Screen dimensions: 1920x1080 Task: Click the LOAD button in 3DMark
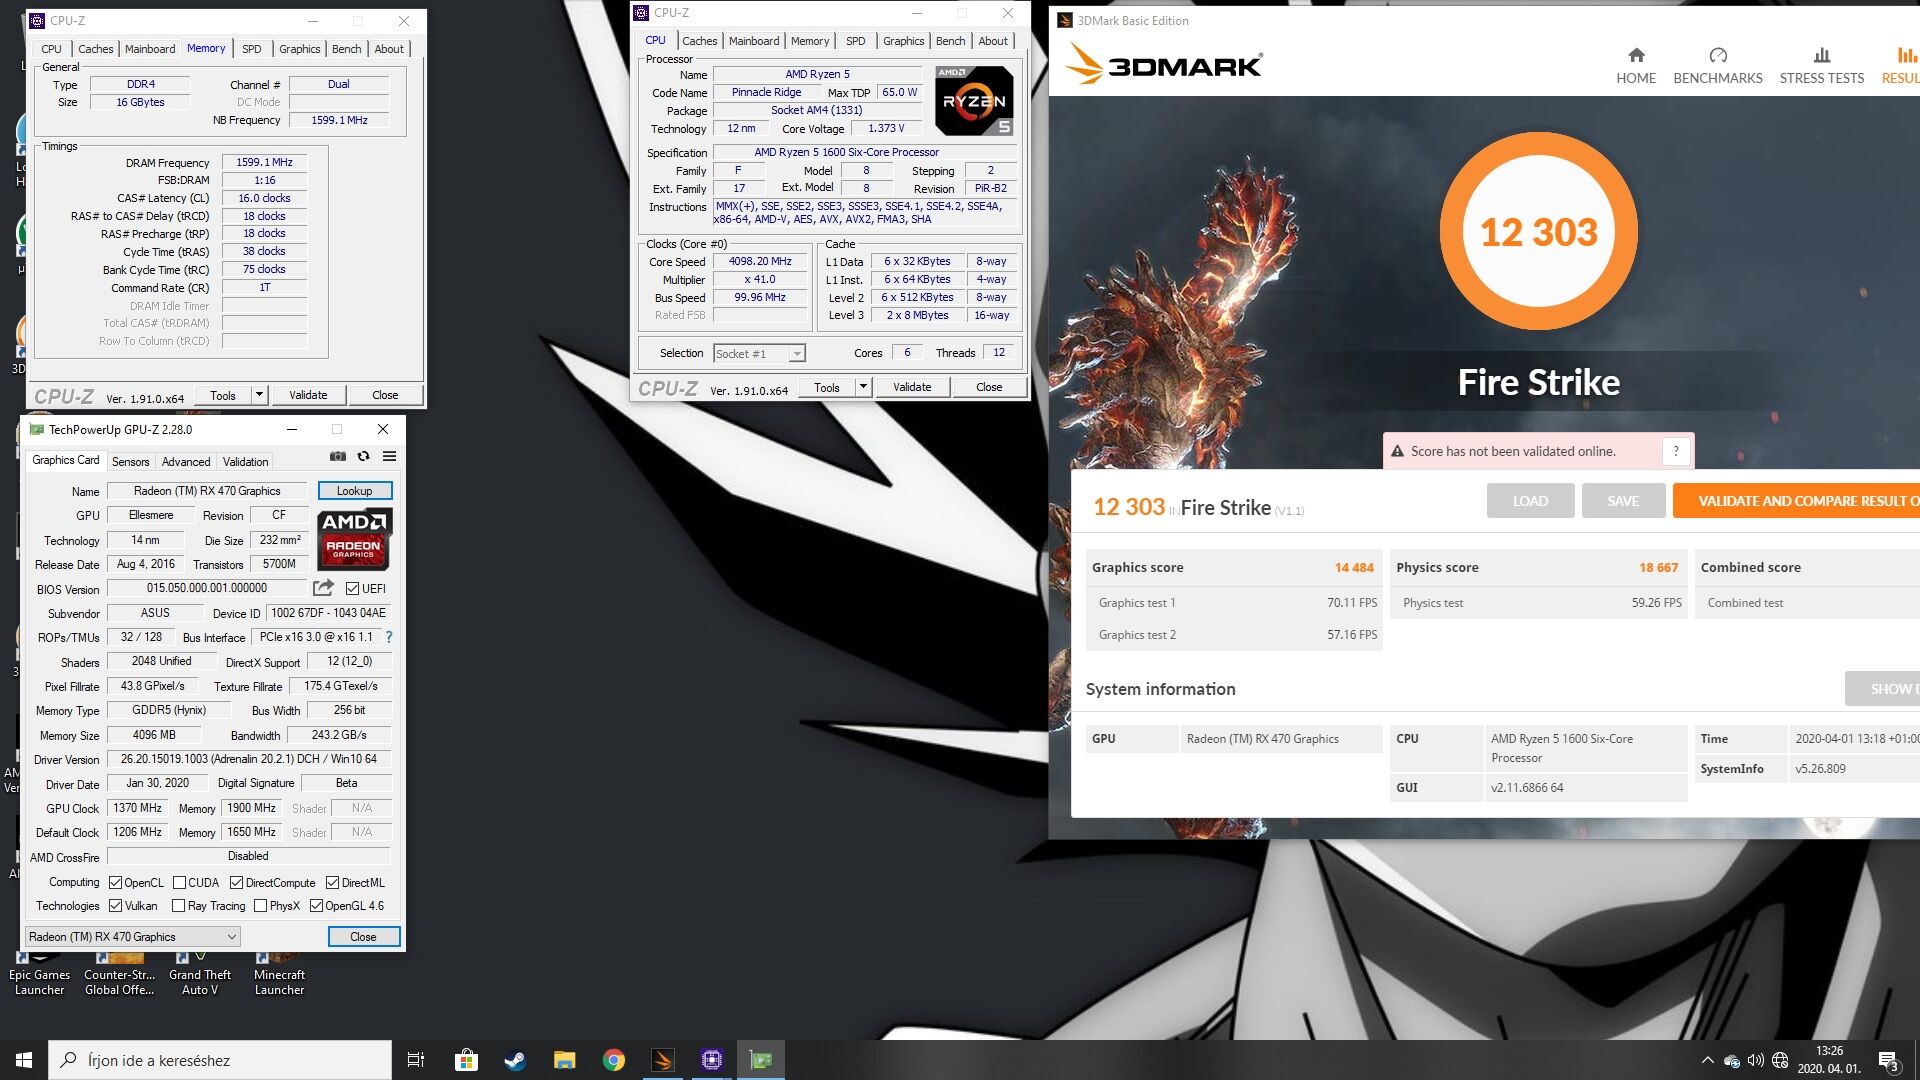pos(1530,501)
